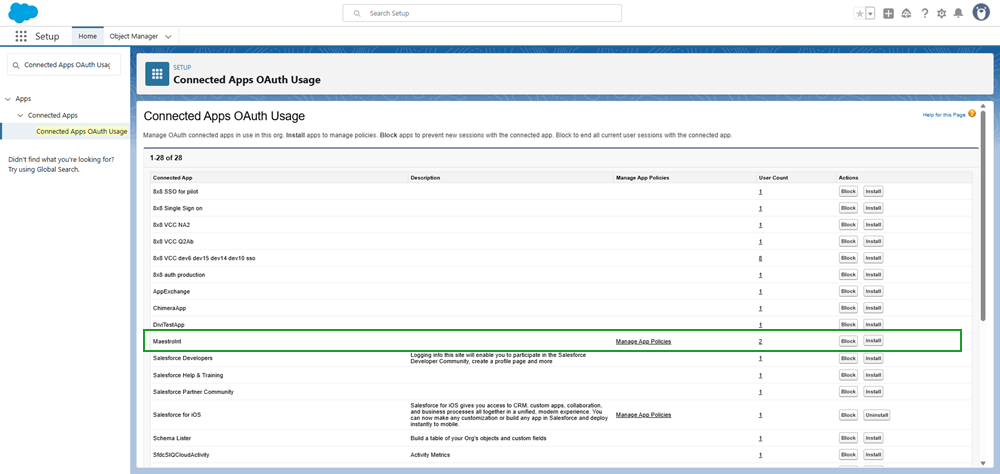Select Connected Apps OAuth Usage sidebar item
Viewport: 1000px width, 474px height.
click(81, 131)
